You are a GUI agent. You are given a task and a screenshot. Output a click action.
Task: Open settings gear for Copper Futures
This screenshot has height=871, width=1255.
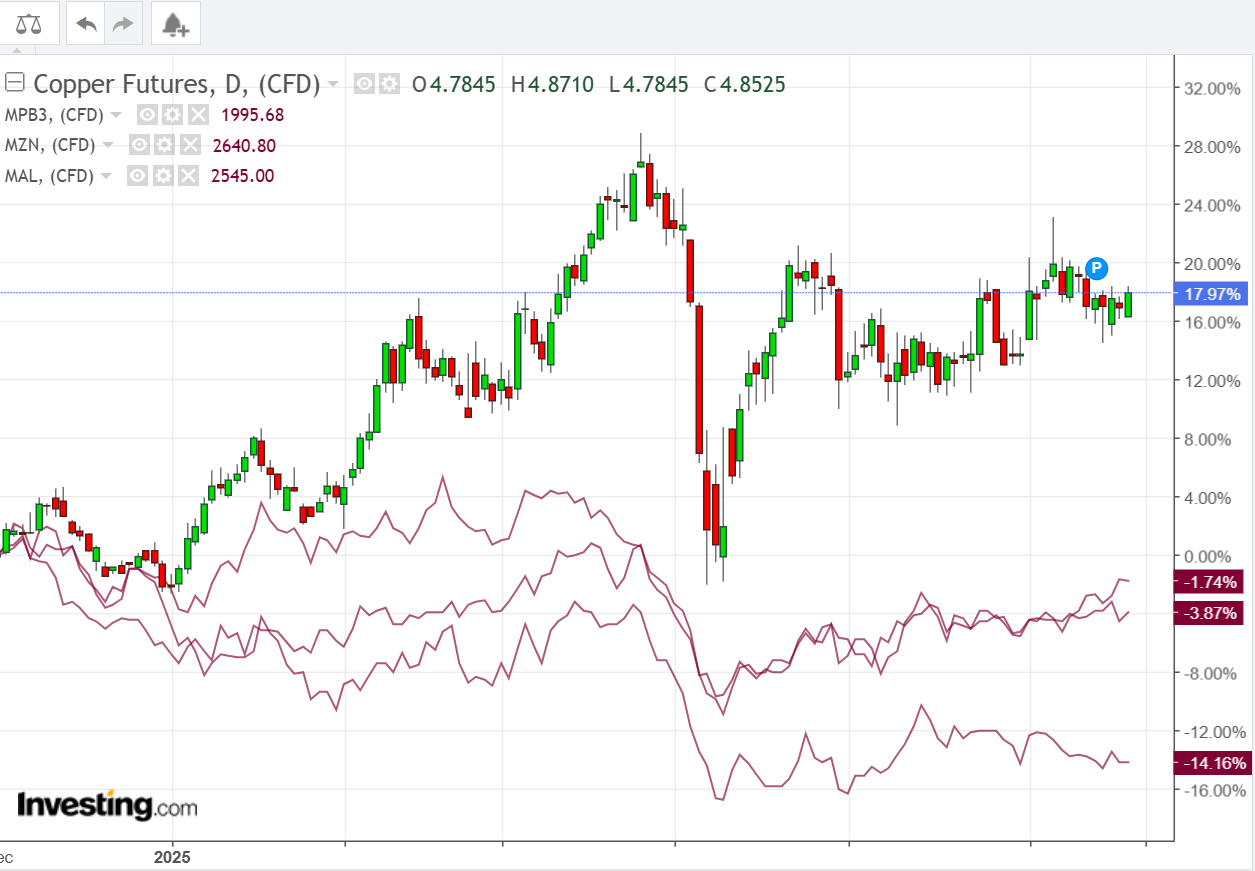pyautogui.click(x=389, y=85)
